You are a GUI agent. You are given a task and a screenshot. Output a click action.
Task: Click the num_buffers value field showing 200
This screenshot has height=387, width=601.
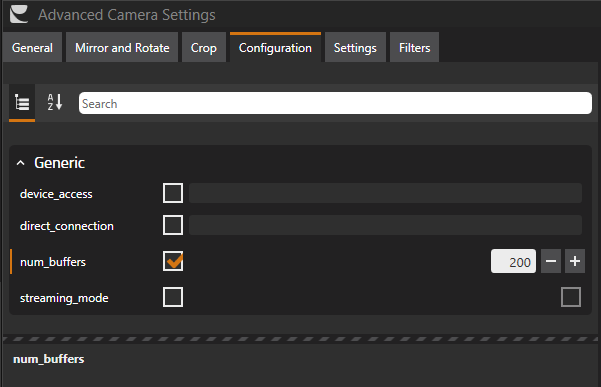(x=513, y=261)
